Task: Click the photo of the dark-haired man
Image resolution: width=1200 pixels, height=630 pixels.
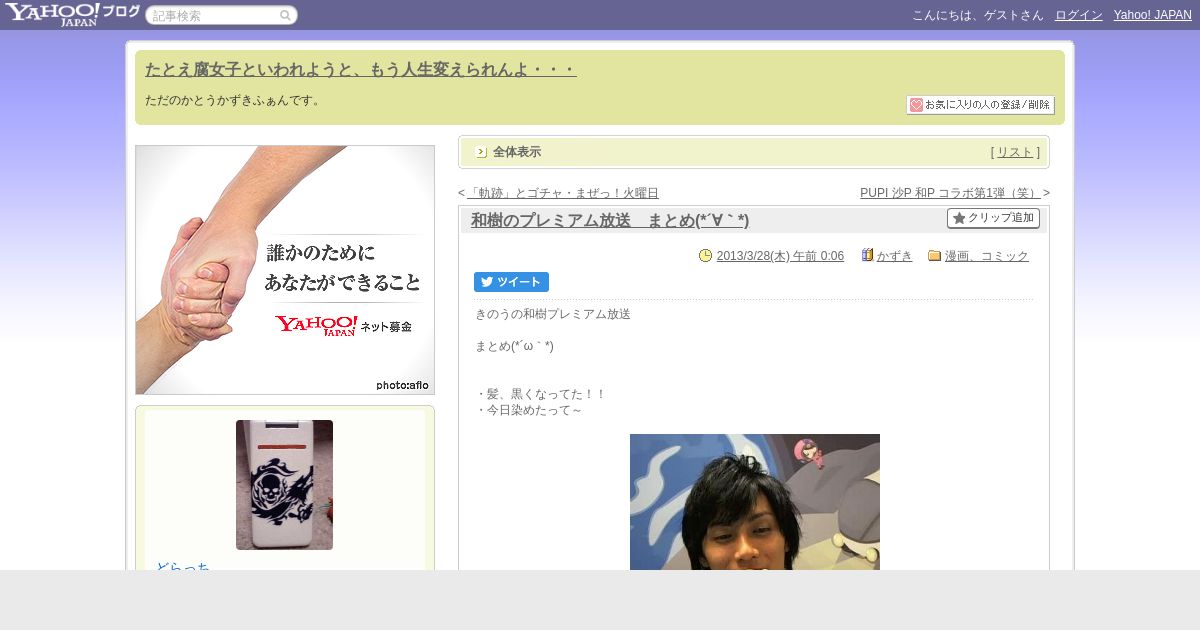Action: click(755, 502)
